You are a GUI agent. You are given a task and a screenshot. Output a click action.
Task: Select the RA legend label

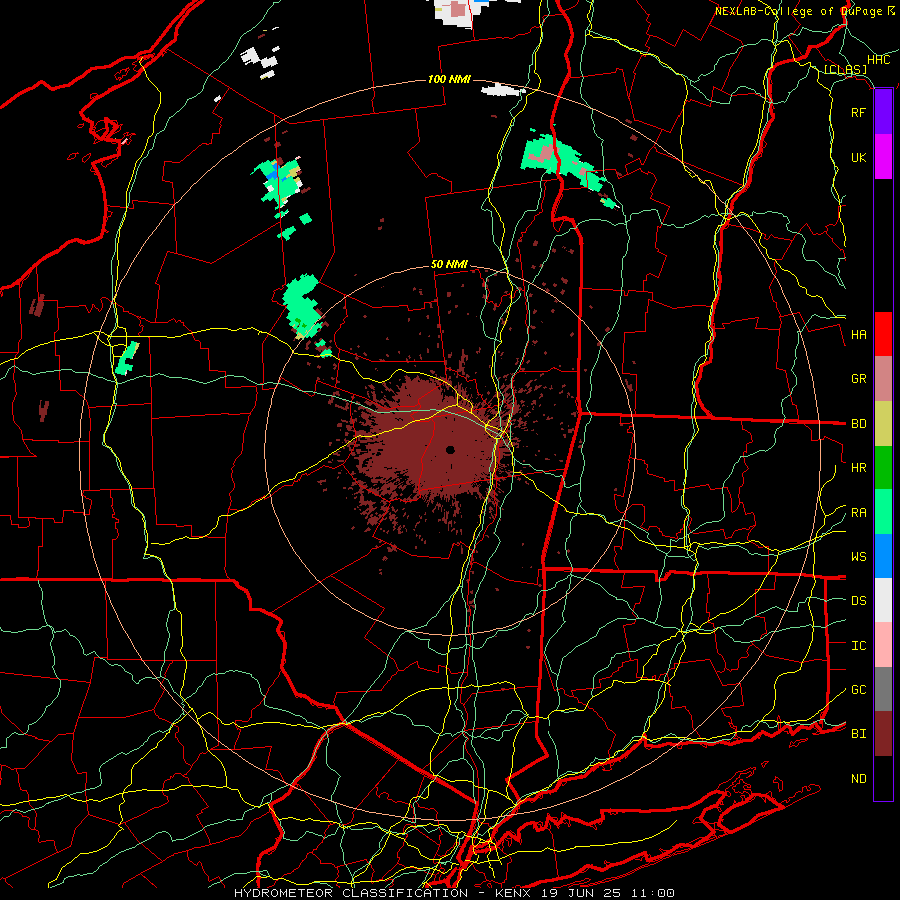858,513
